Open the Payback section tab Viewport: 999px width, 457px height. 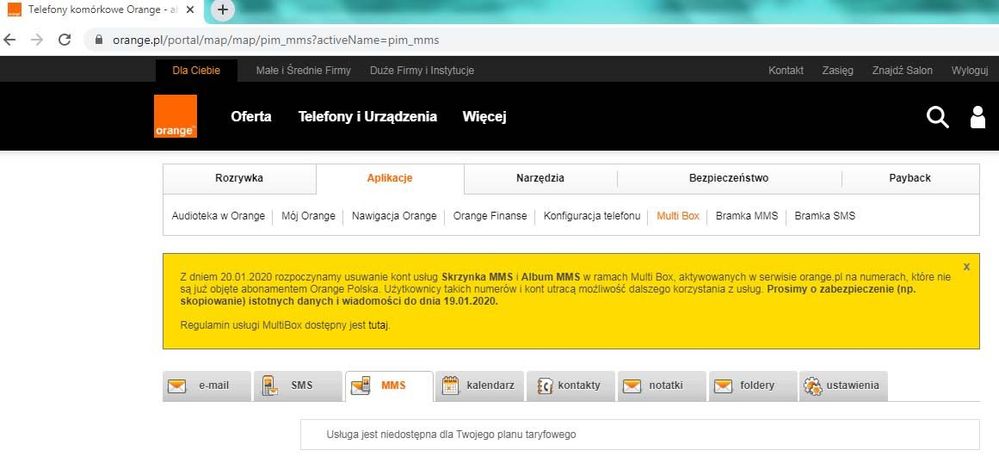910,178
